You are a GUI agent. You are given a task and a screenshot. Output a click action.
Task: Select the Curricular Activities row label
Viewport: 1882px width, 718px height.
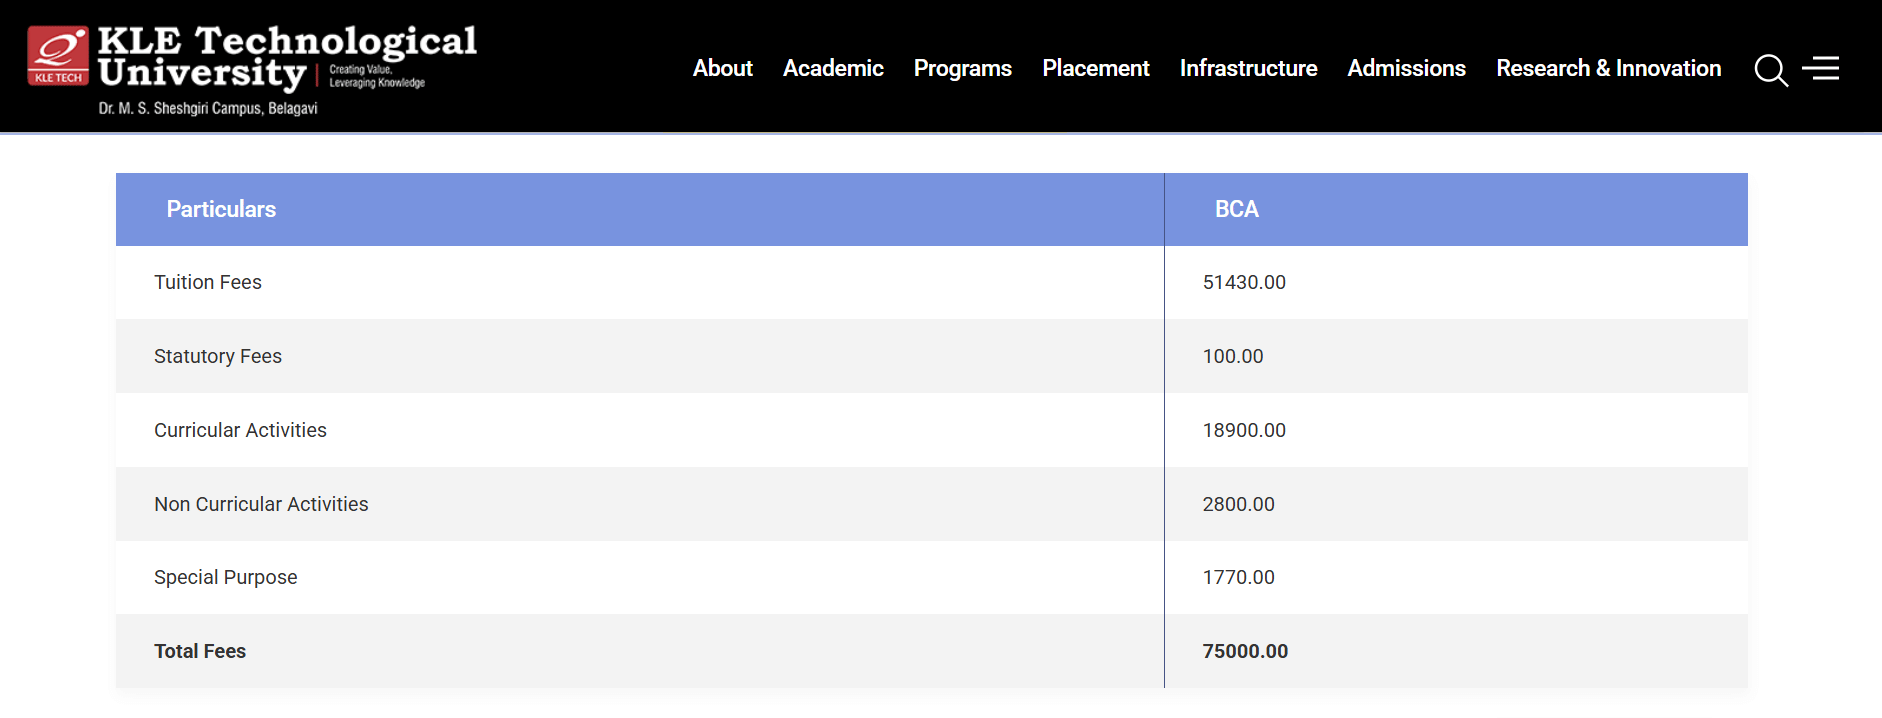240,430
